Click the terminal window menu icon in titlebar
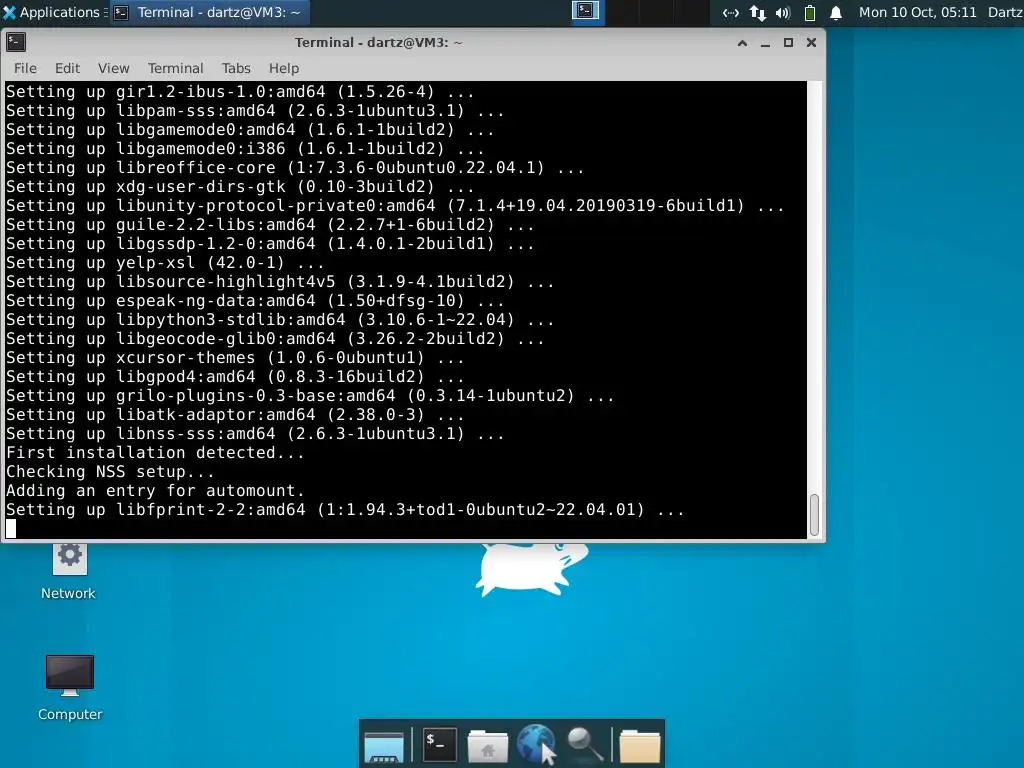 pos(16,42)
